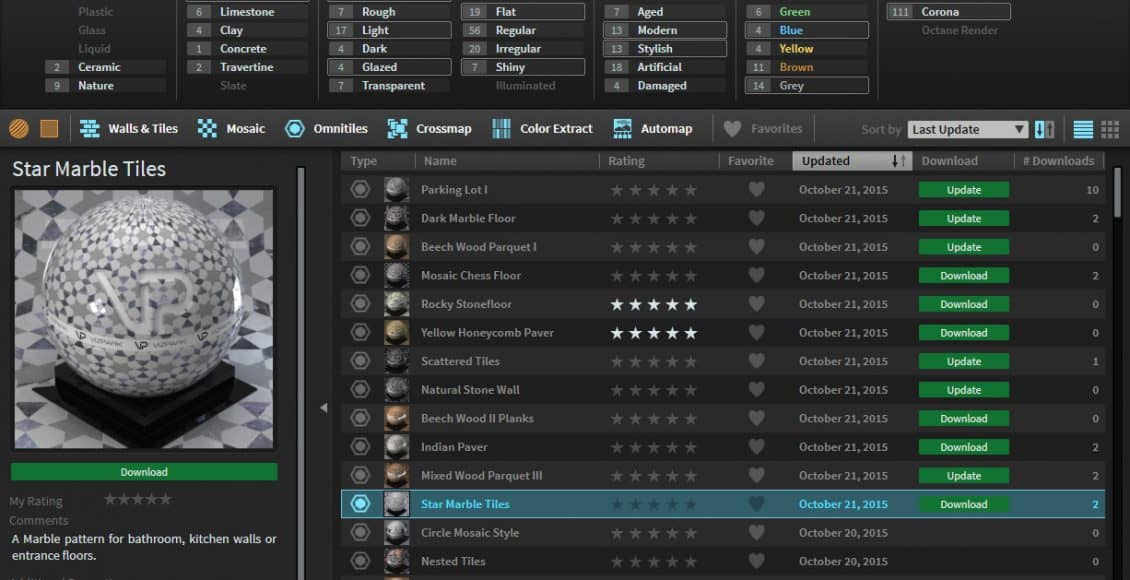Select the wood sphere material icon
This screenshot has height=580, width=1130.
tap(19, 129)
